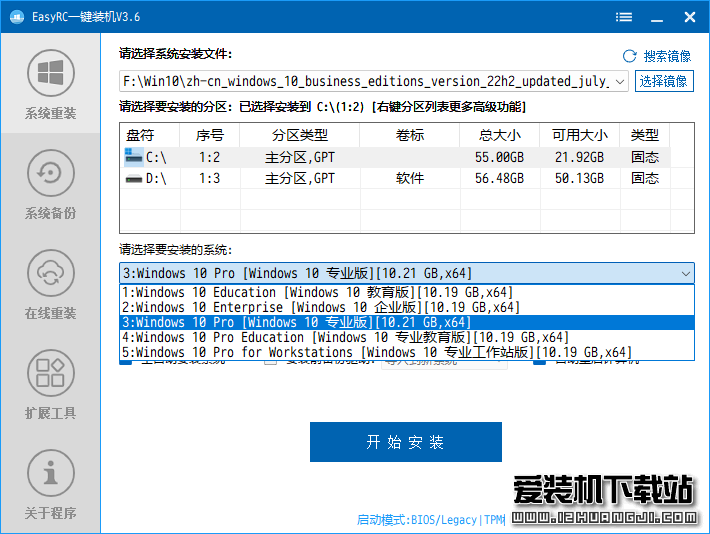Click the selected system combo box field
The width and height of the screenshot is (710, 534).
tap(407, 273)
